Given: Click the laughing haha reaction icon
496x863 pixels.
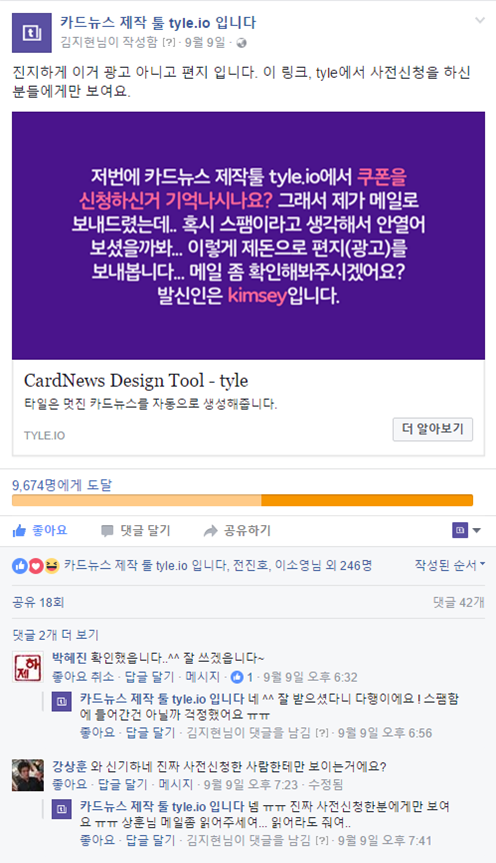Looking at the screenshot, I should [x=51, y=565].
